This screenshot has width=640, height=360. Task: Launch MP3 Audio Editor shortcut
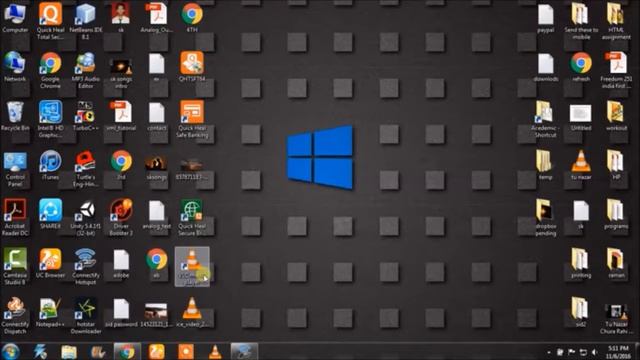tap(85, 70)
